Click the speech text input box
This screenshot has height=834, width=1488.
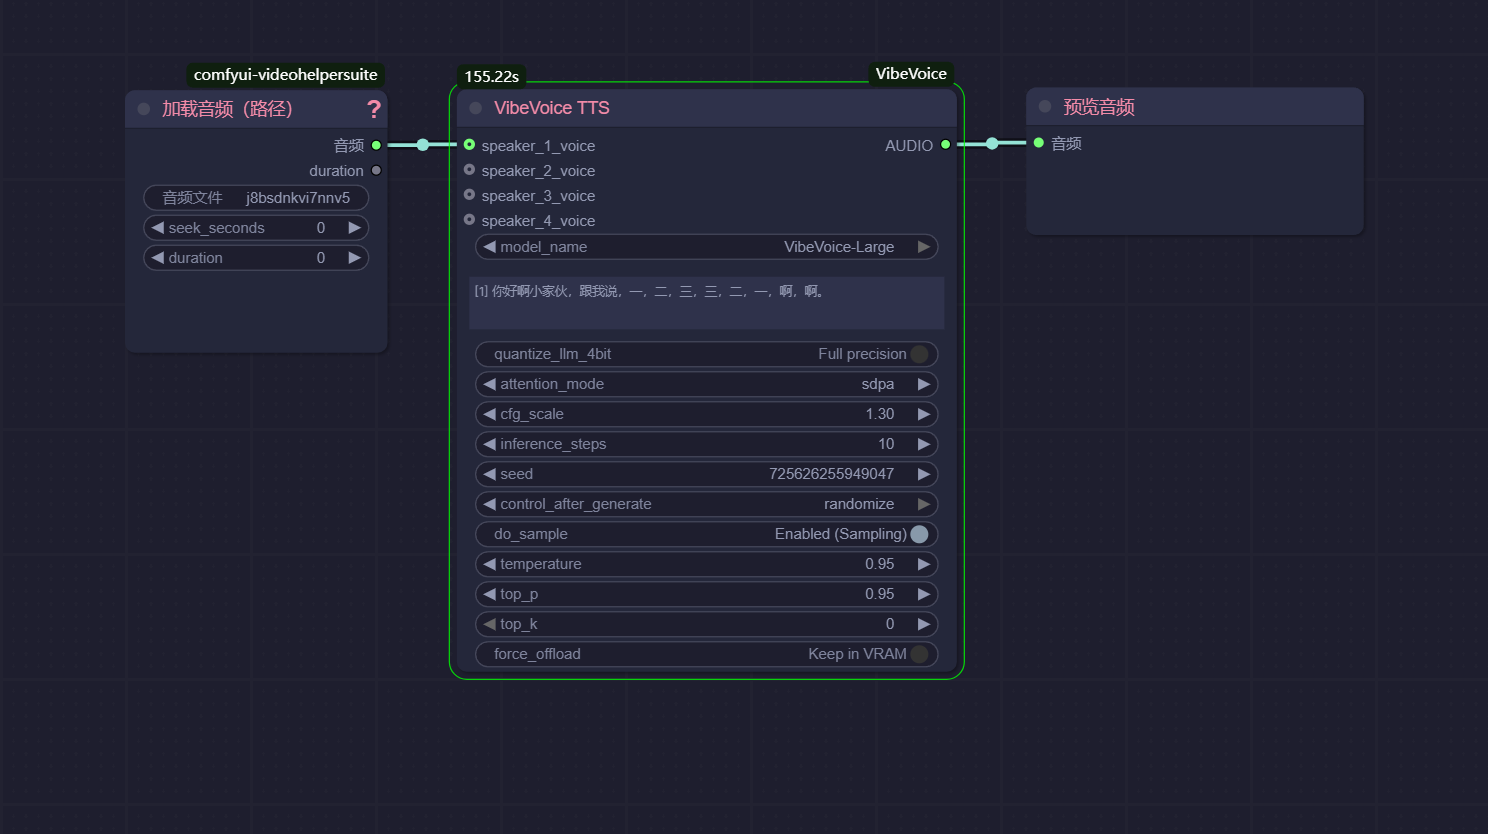click(x=706, y=303)
